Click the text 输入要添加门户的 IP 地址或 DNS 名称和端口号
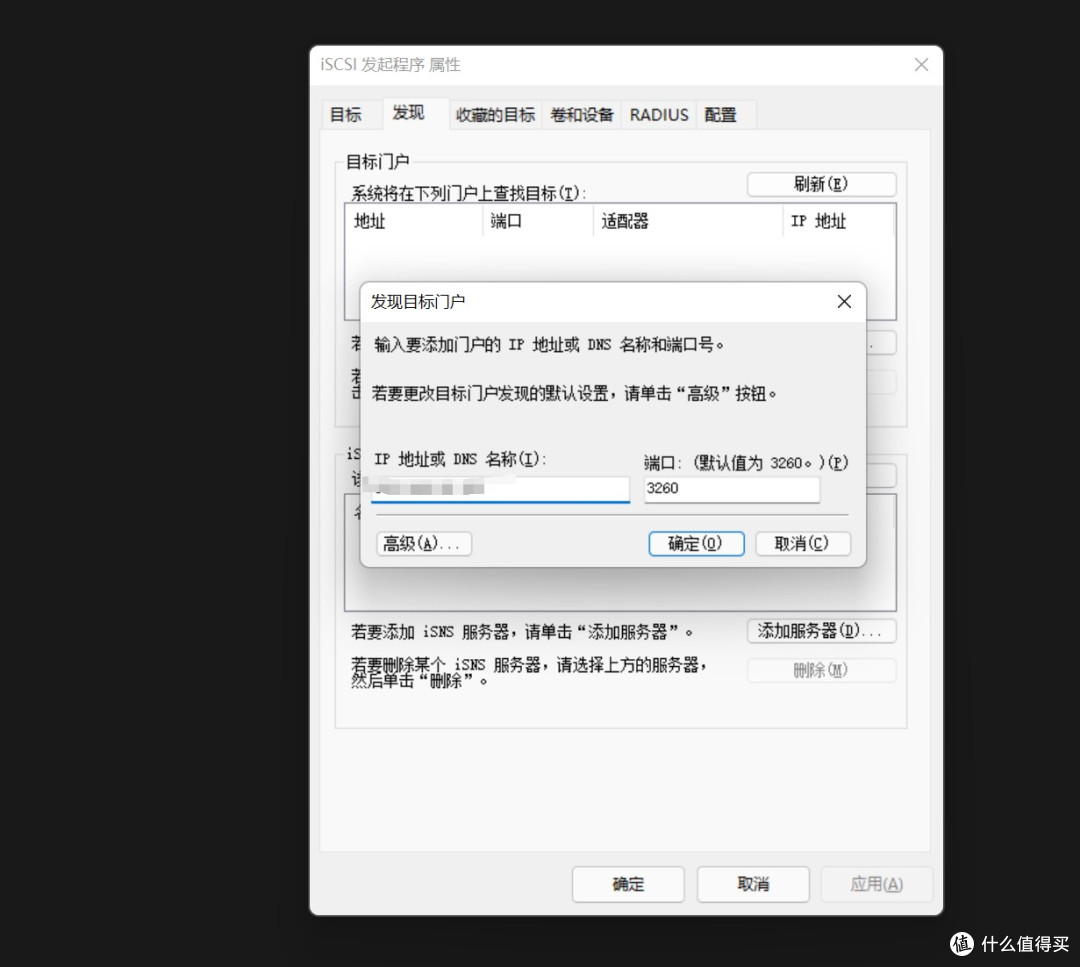Image resolution: width=1080 pixels, height=967 pixels. (x=548, y=344)
